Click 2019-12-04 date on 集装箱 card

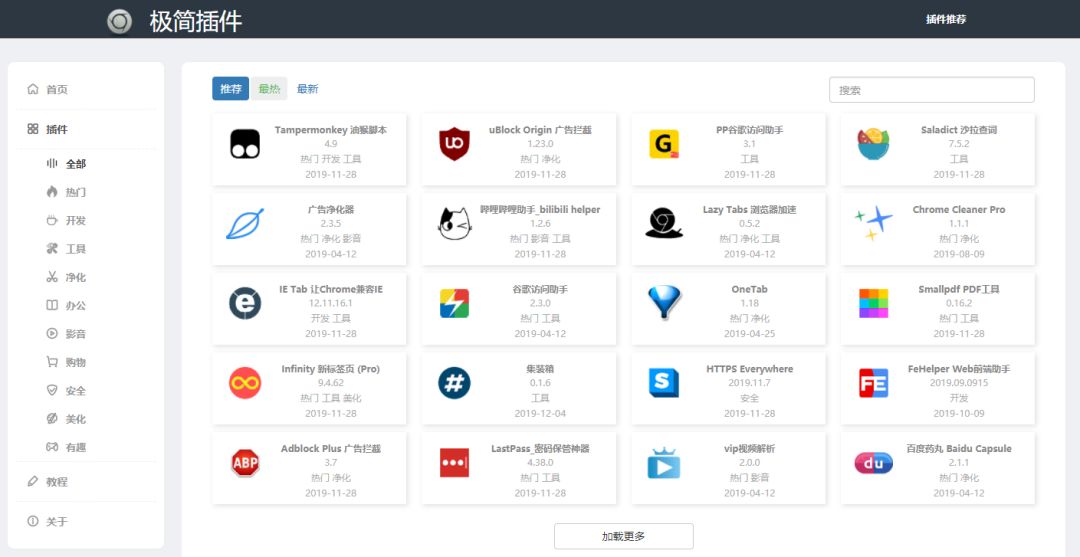tap(540, 414)
